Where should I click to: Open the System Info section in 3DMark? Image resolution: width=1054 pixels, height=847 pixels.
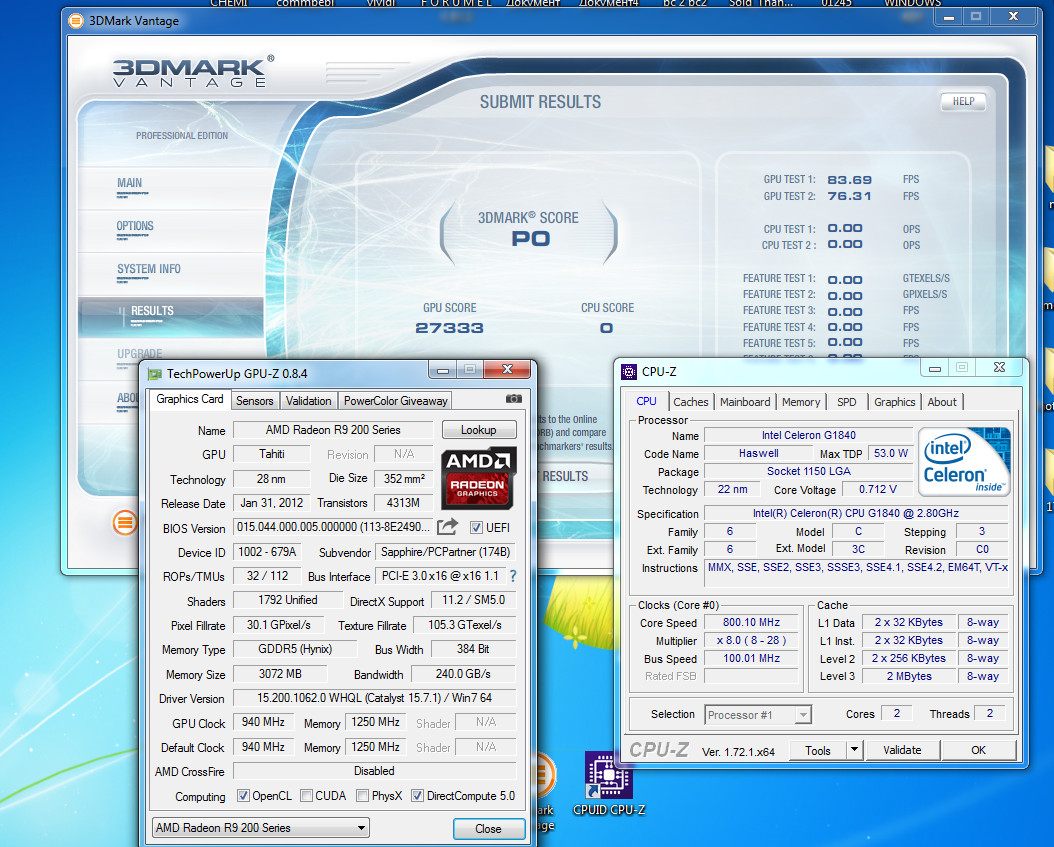tap(149, 269)
